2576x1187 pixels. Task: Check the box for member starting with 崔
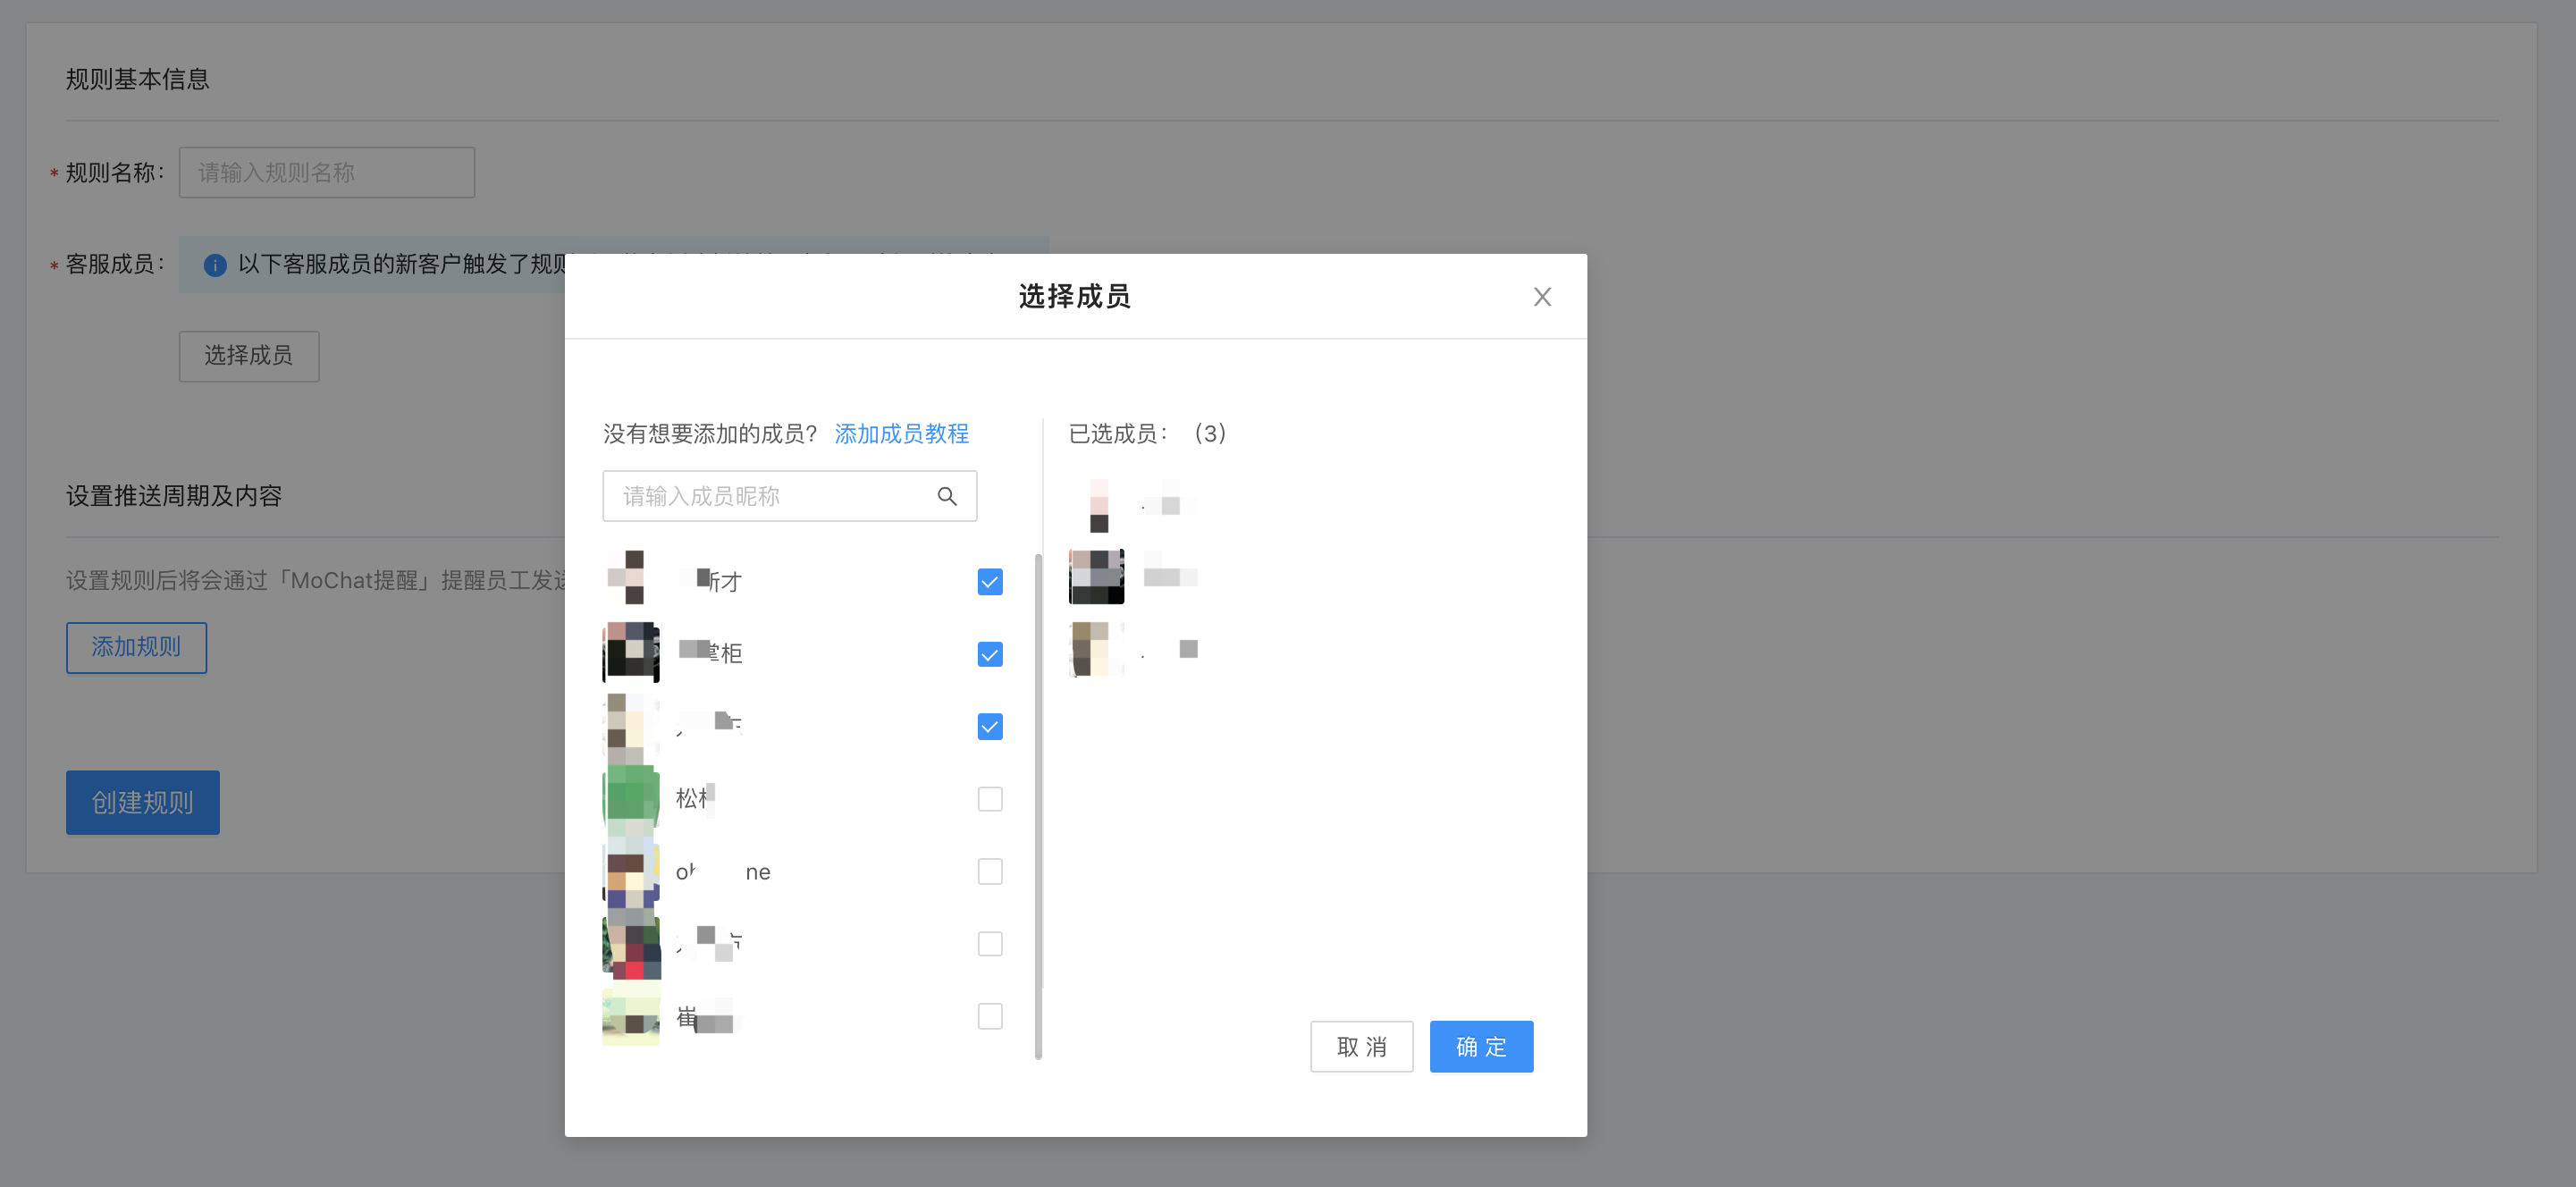click(989, 1016)
